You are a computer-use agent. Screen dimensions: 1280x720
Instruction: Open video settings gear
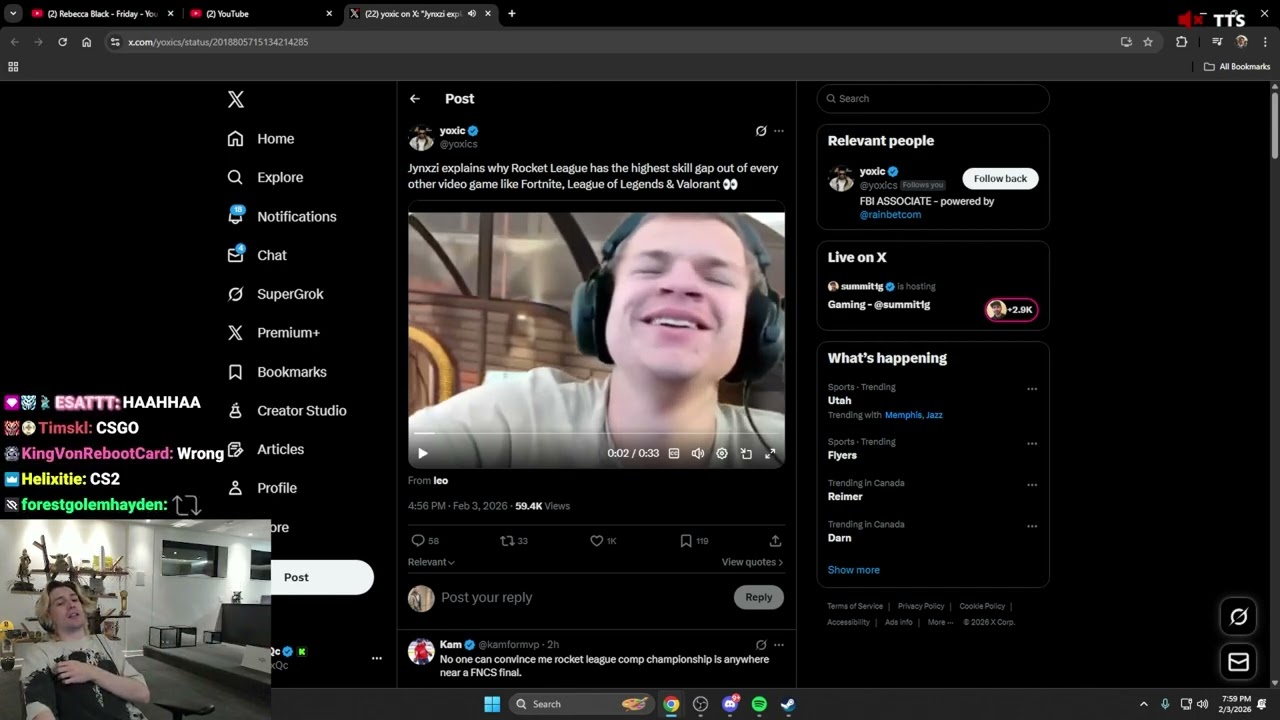(722, 453)
